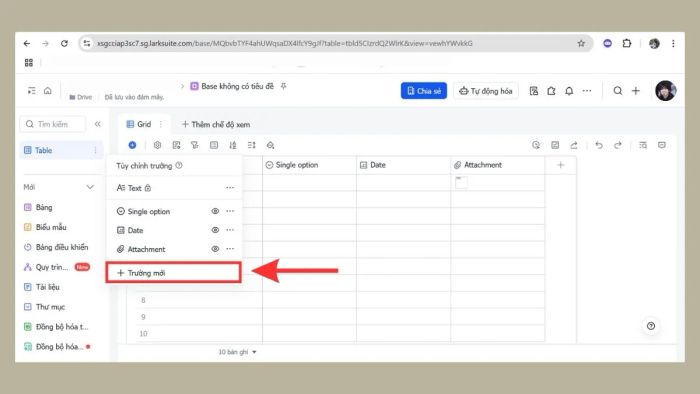Click the search magnifier in the header
The height and width of the screenshot is (394, 700).
[x=617, y=91]
